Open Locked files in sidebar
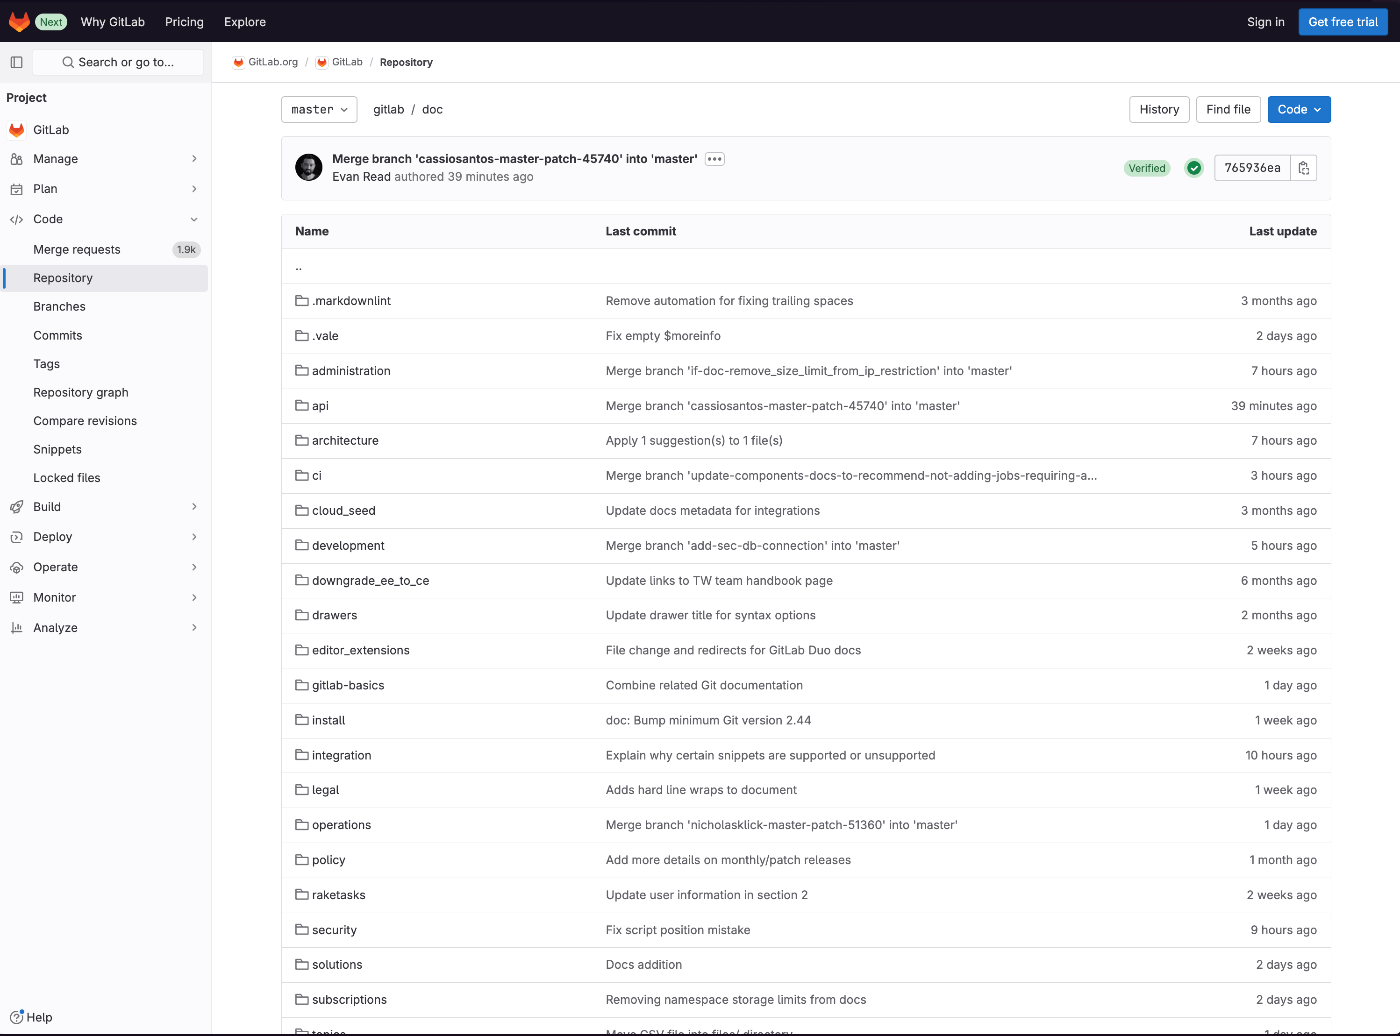Image resolution: width=1400 pixels, height=1036 pixels. pos(105,478)
